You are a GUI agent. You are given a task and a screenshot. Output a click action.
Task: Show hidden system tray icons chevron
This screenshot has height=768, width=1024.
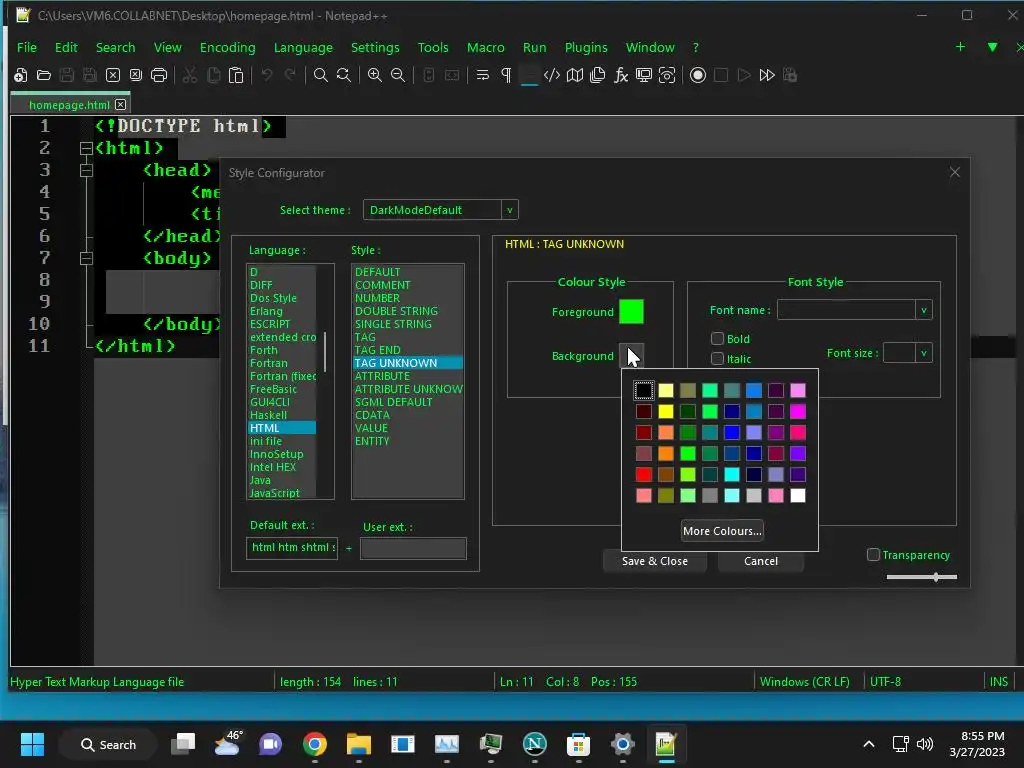point(869,744)
